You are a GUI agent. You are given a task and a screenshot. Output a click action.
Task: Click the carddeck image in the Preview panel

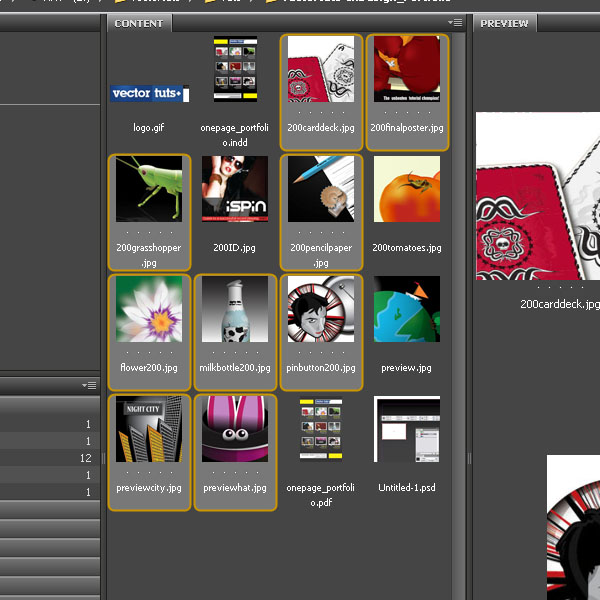(x=538, y=196)
